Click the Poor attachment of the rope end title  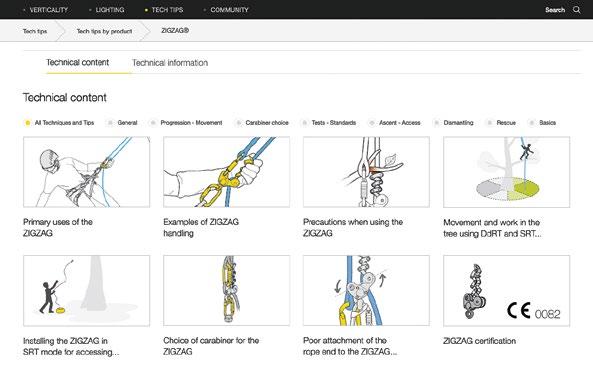(x=350, y=346)
